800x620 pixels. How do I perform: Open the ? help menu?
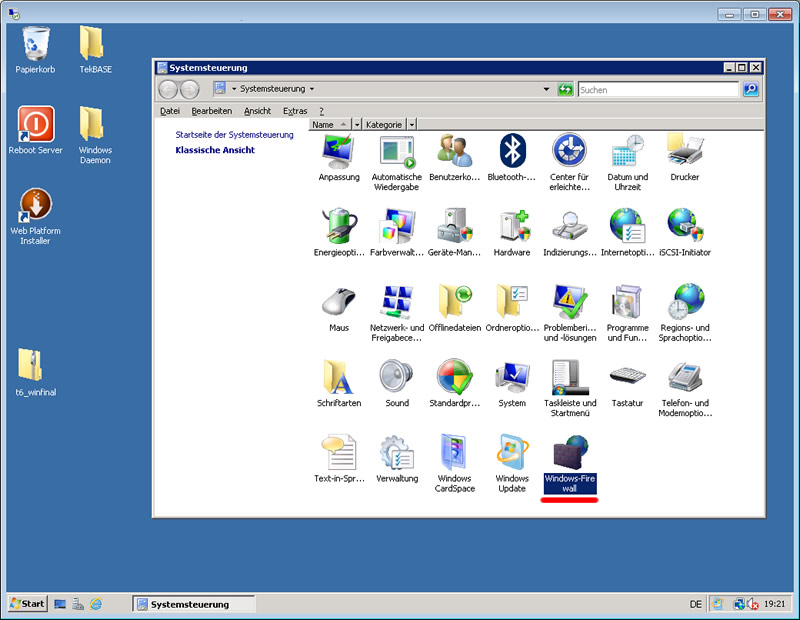(321, 111)
